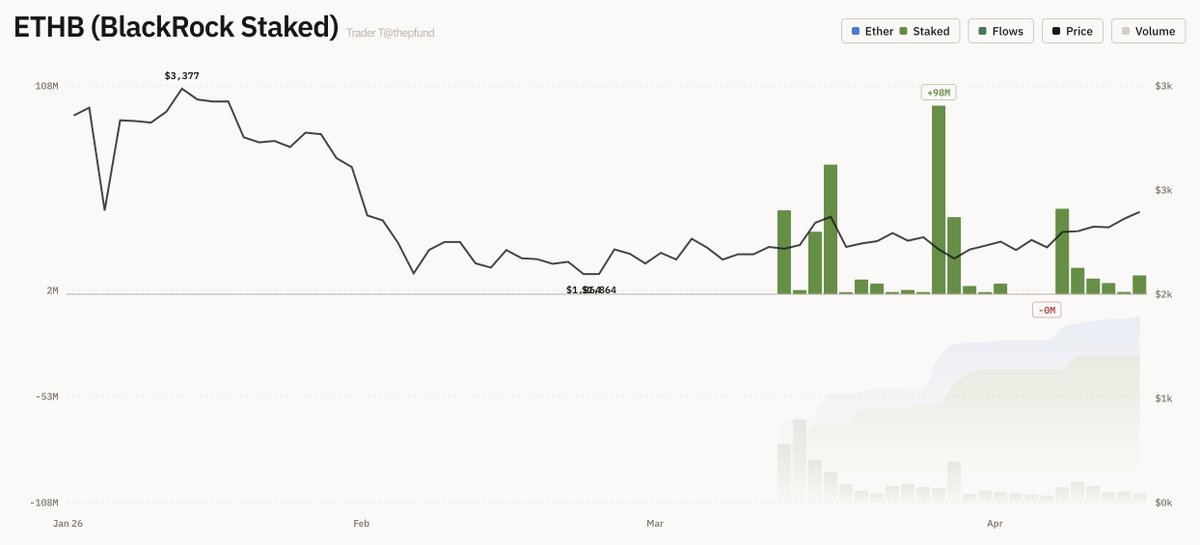1200x545 pixels.
Task: Click the black Price legend swatch
Action: (x=1056, y=31)
